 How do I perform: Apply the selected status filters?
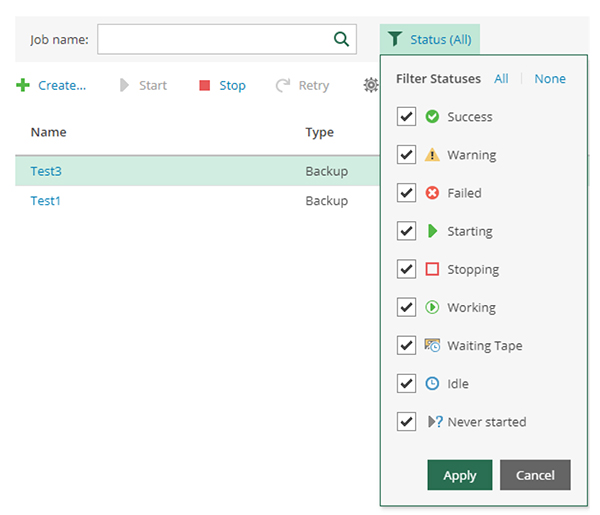tap(459, 475)
